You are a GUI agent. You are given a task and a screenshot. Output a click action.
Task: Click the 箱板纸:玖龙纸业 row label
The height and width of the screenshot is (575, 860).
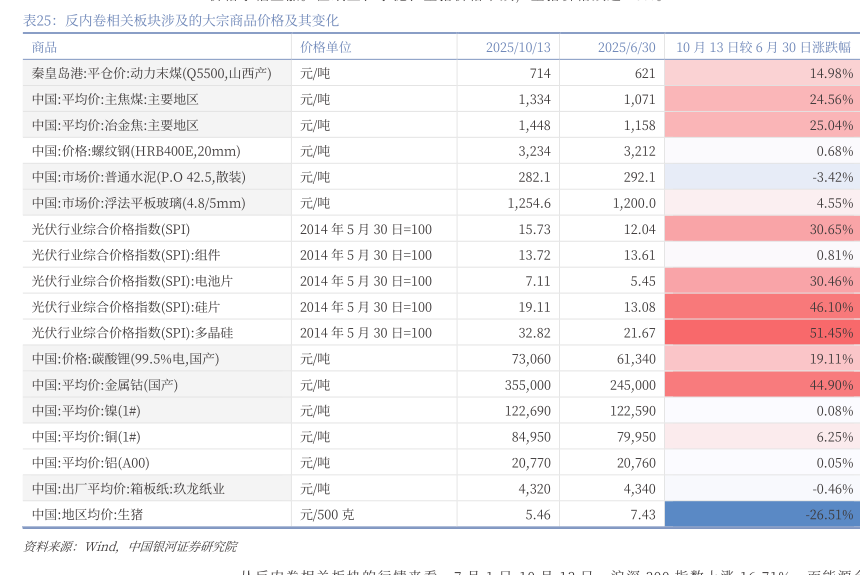coord(128,489)
